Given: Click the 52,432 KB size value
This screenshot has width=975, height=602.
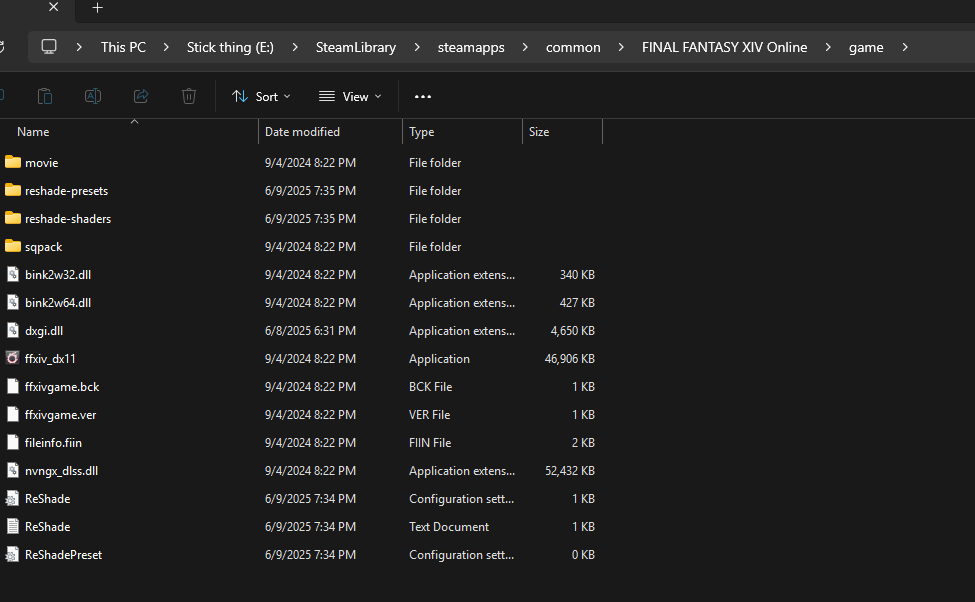Looking at the screenshot, I should (x=570, y=471).
